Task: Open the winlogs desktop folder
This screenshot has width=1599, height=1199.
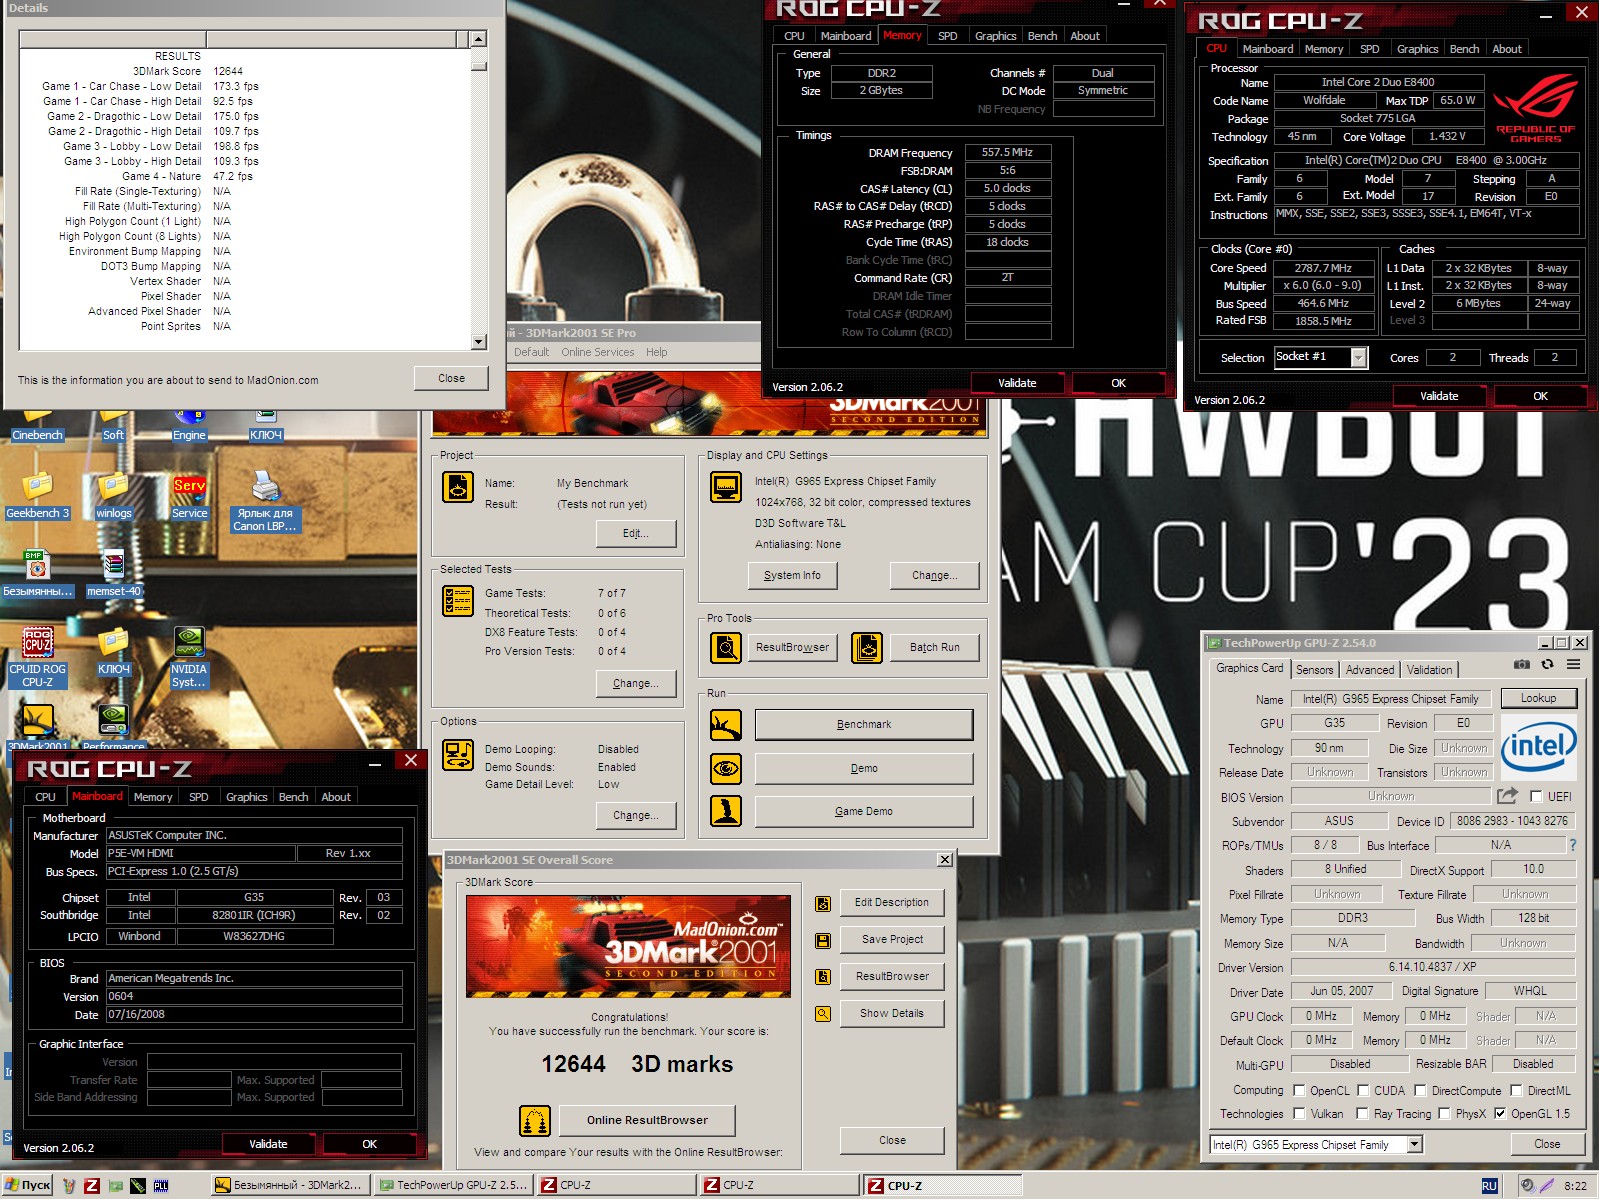Action: tap(113, 497)
